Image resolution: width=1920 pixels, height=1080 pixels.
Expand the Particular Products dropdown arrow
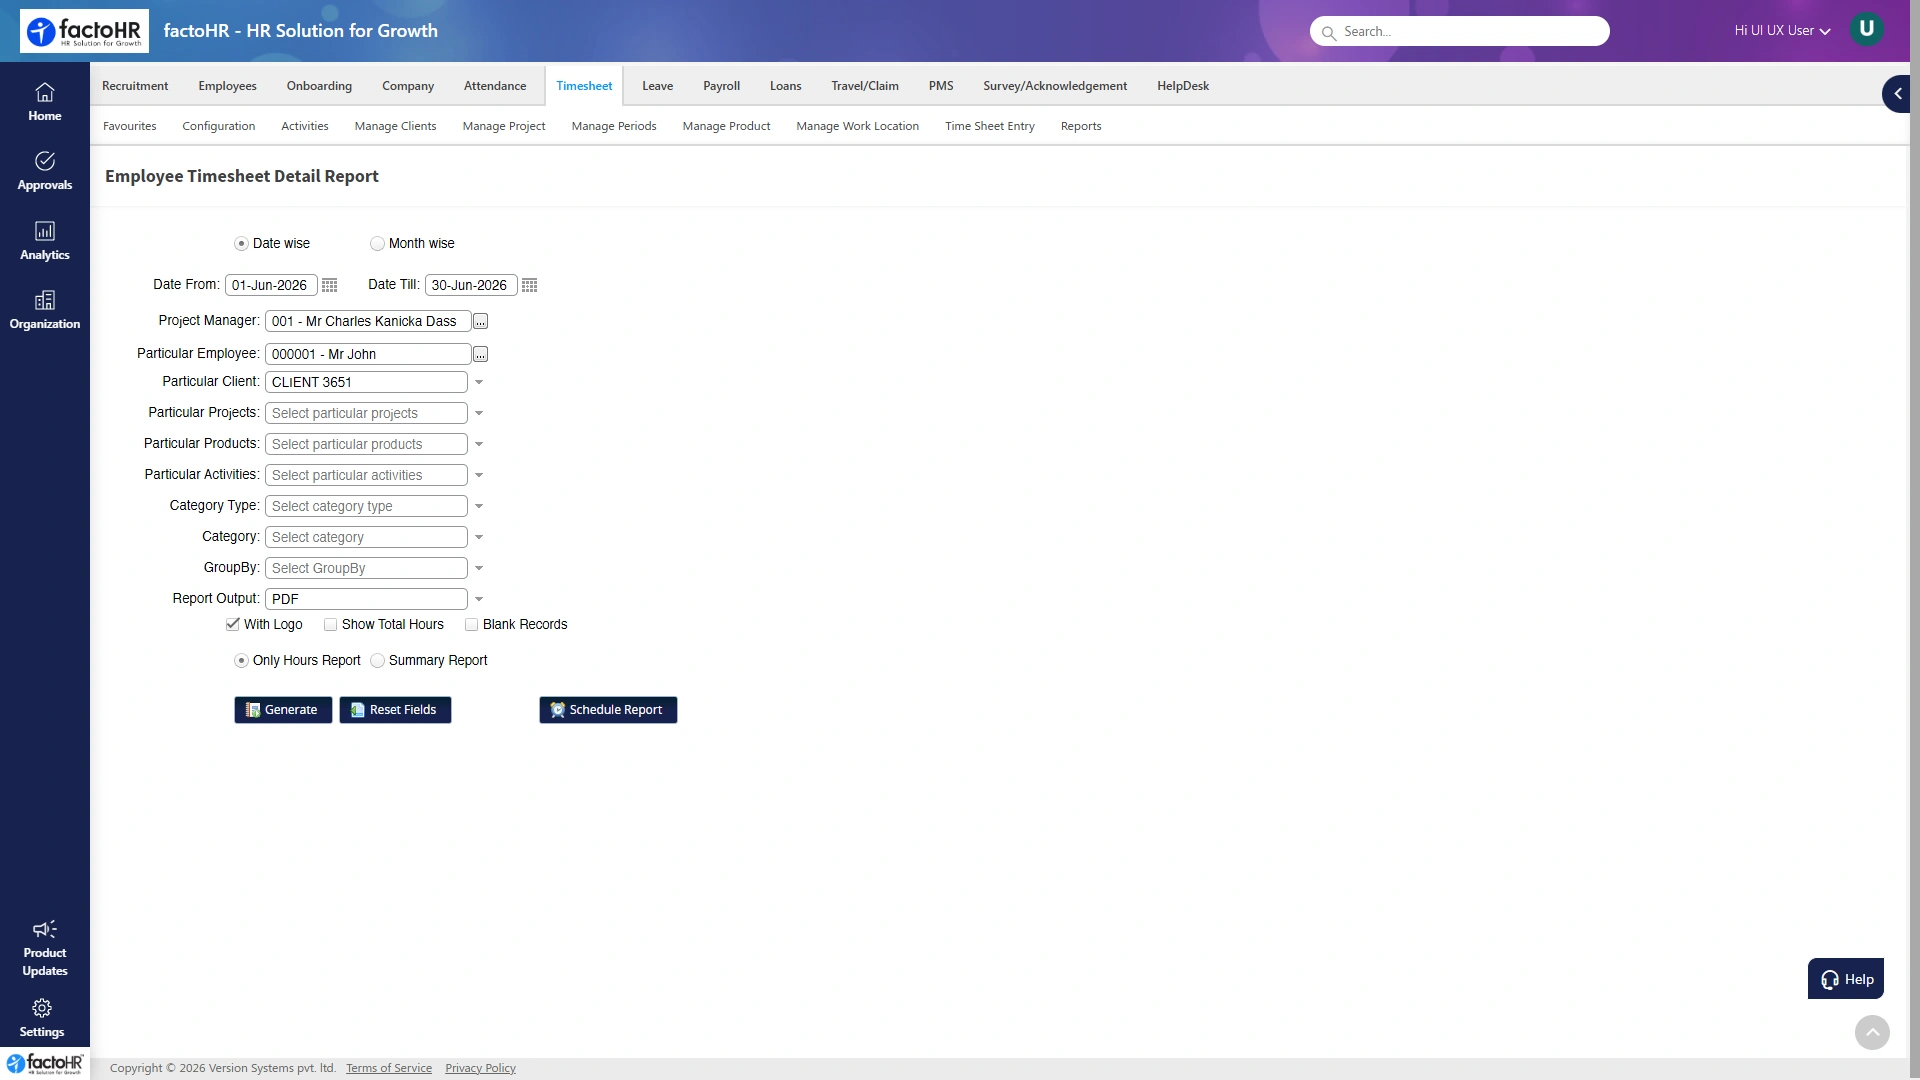pos(479,444)
